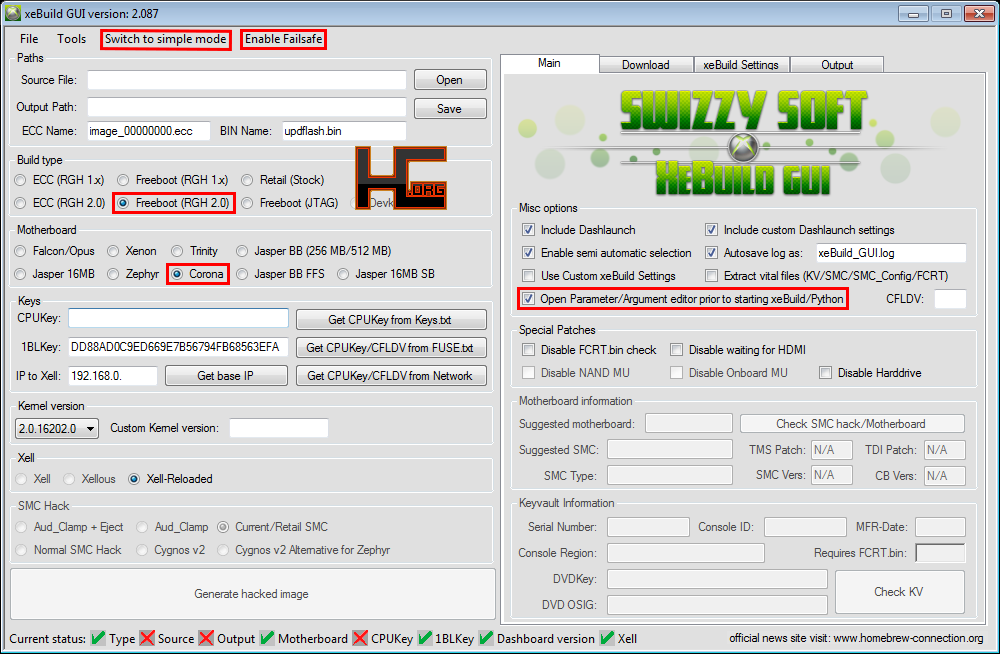The width and height of the screenshot is (1000, 654).
Task: Click the CFLDV input field
Action: (950, 299)
